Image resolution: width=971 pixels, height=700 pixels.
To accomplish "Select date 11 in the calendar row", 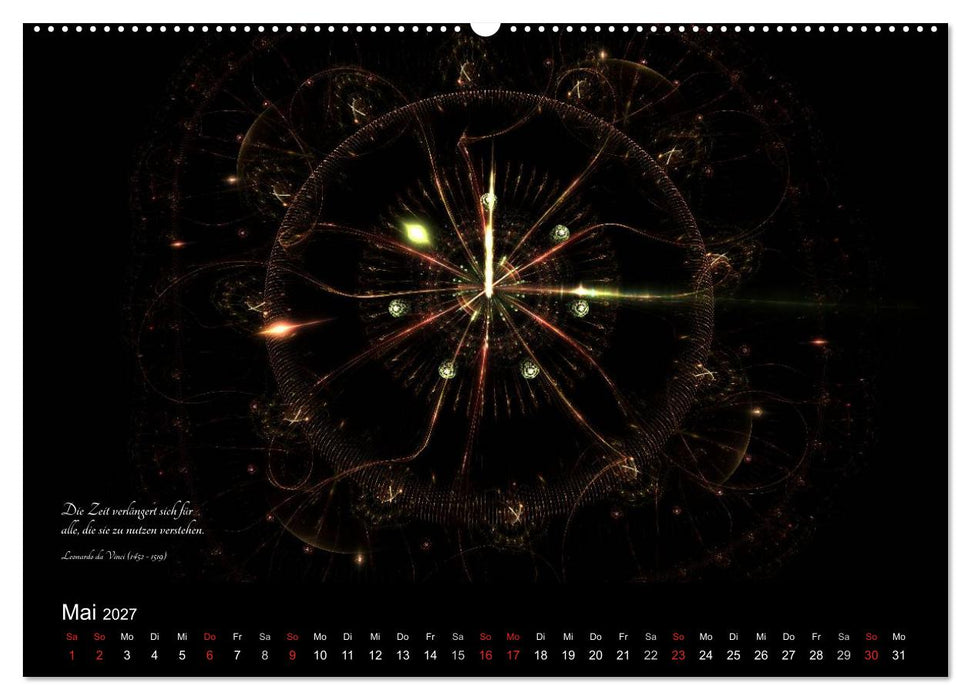I will point(347,655).
